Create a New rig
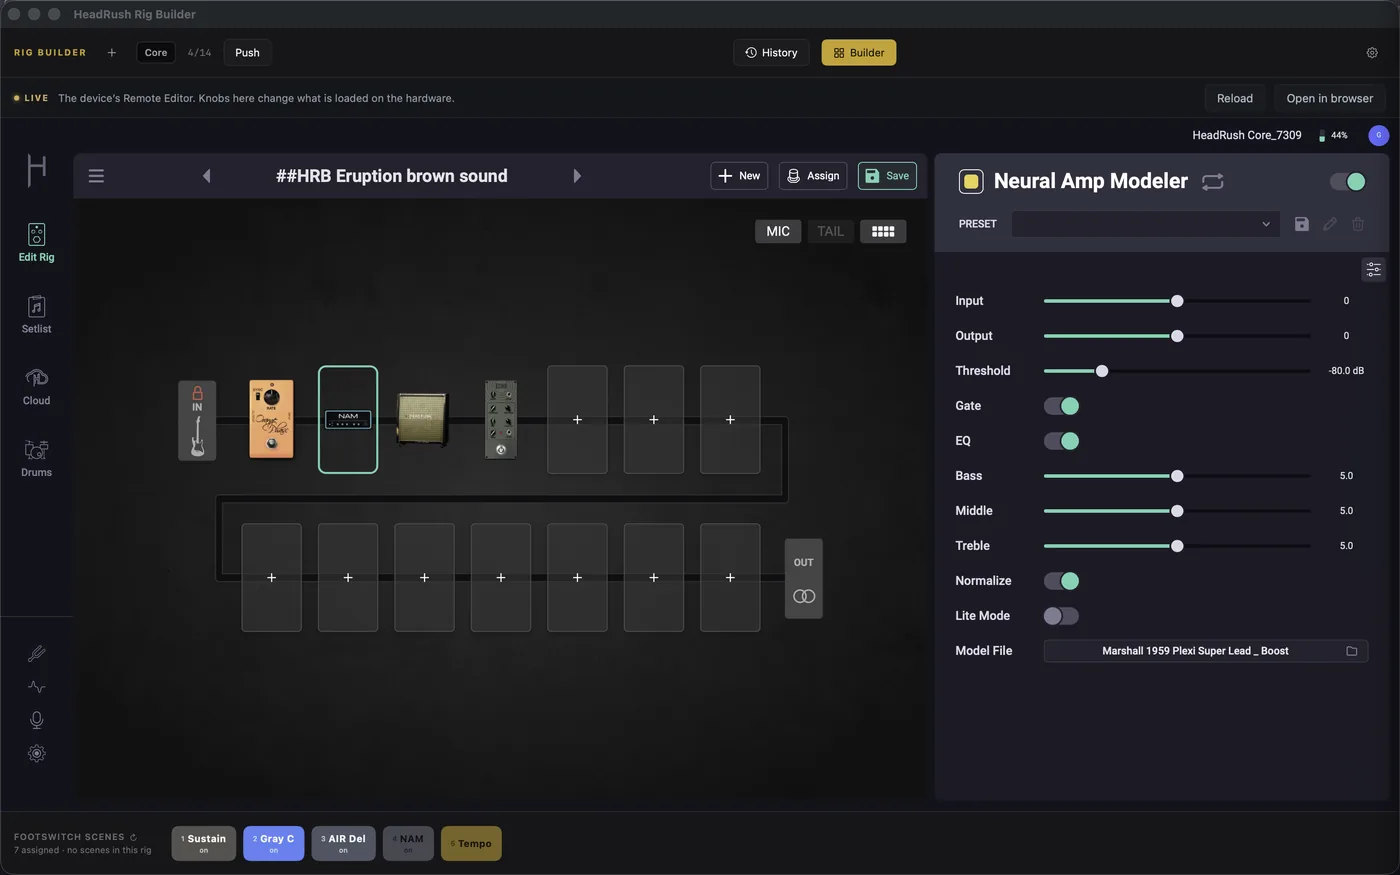 pyautogui.click(x=739, y=176)
